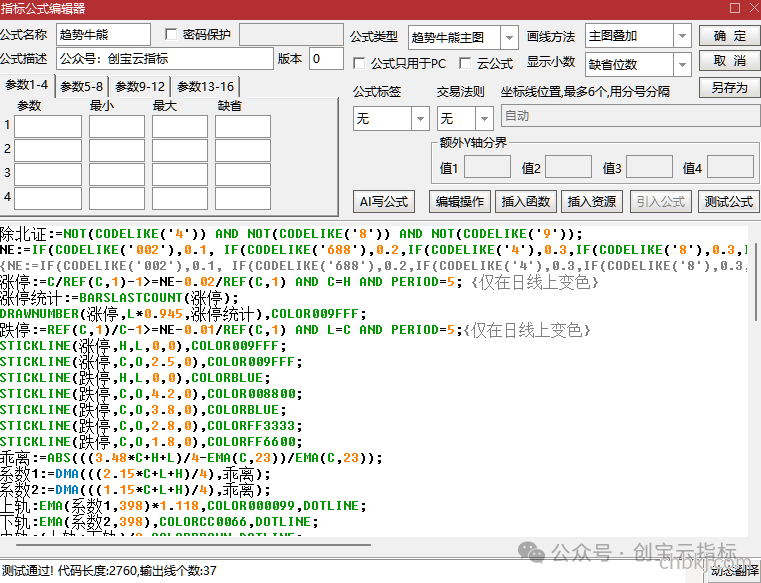Image resolution: width=761 pixels, height=583 pixels.
Task: Switch to the 参数5-8 tab
Action: click(x=82, y=87)
